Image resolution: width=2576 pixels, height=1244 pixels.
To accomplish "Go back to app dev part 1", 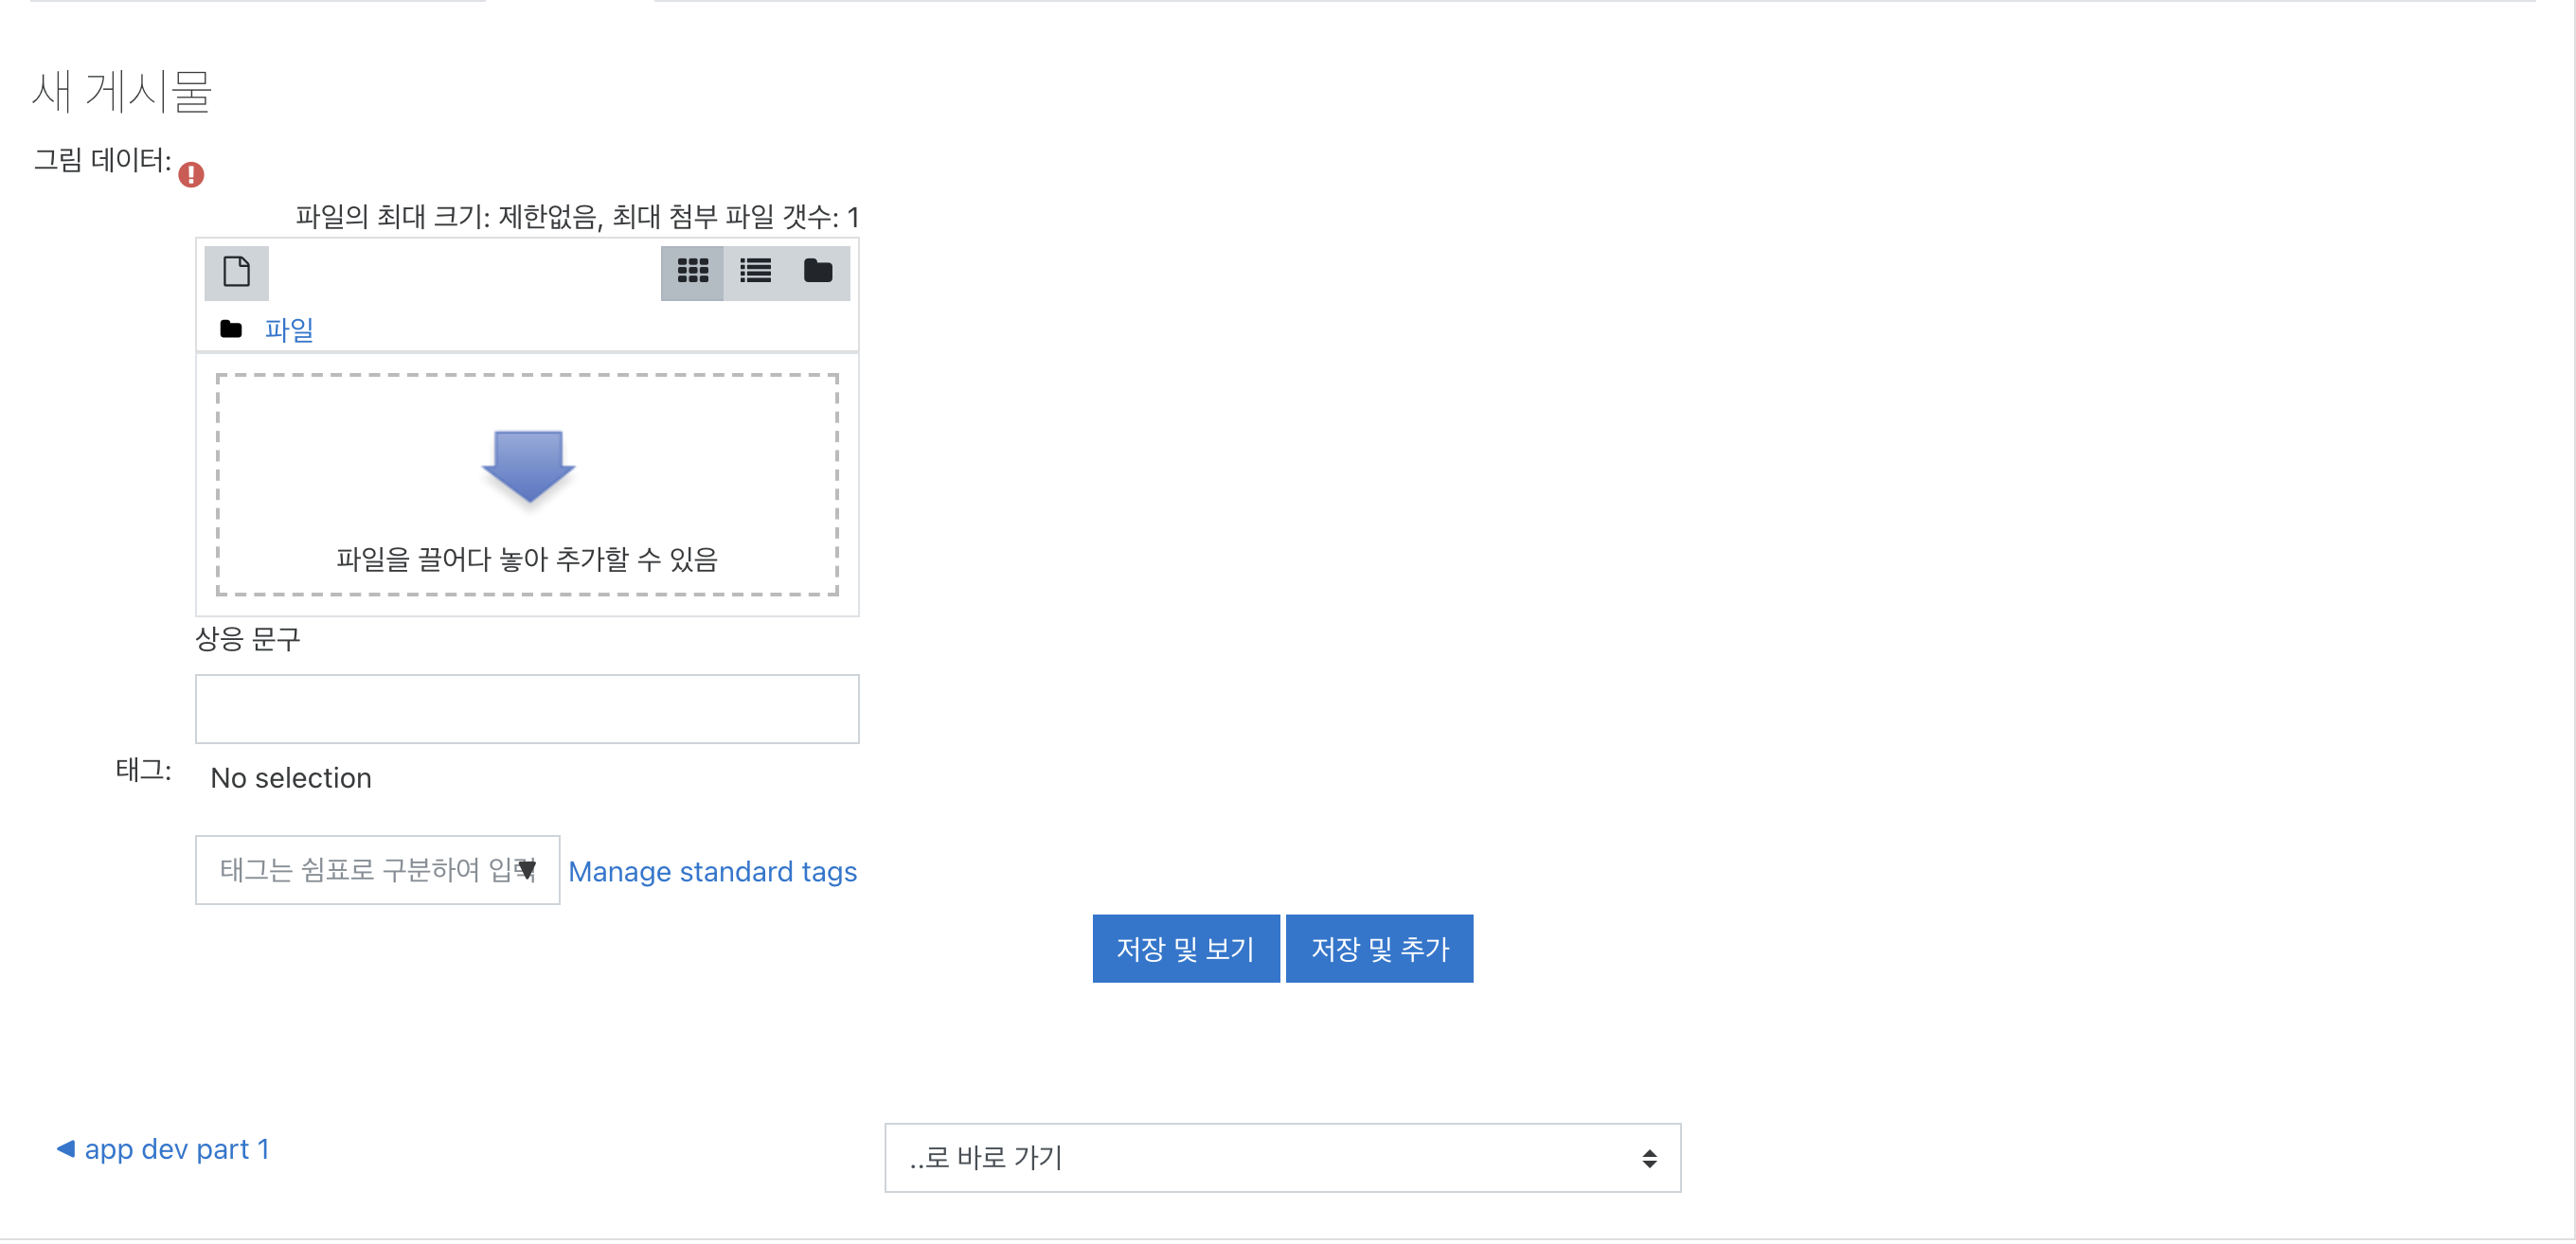I will point(163,1149).
